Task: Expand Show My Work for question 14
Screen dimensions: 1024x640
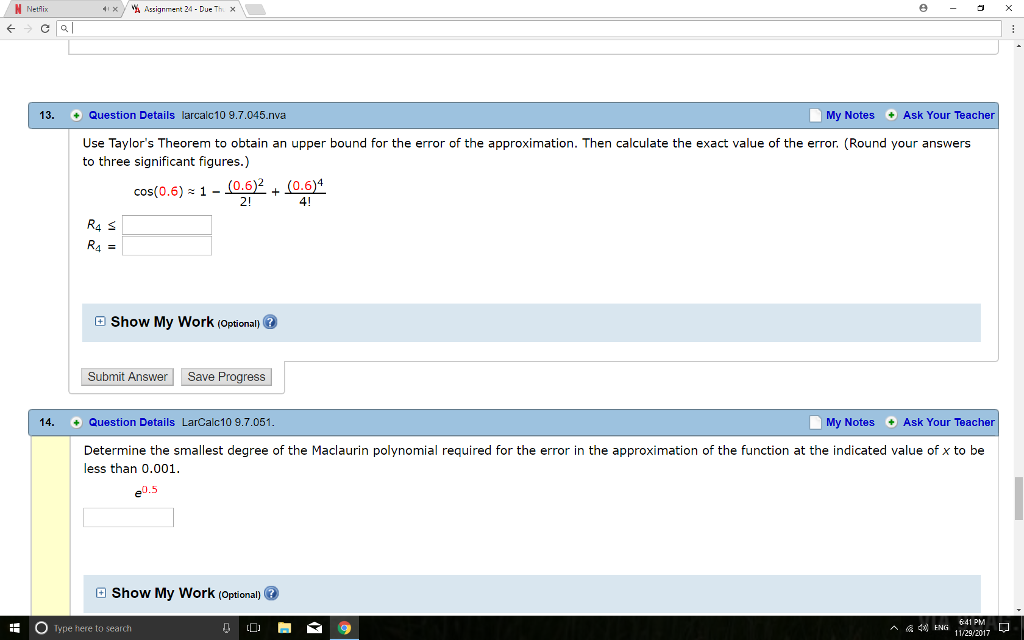Action: coord(99,593)
